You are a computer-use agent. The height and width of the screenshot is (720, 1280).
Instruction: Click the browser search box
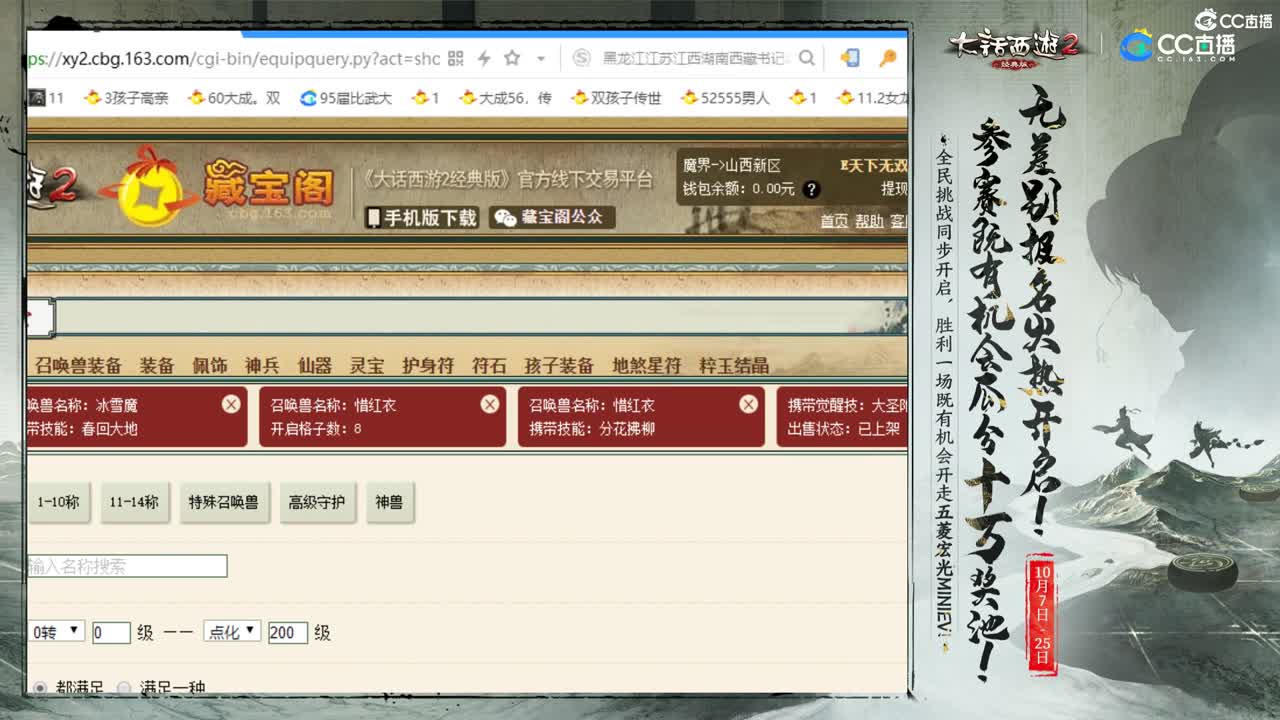pyautogui.click(x=696, y=59)
